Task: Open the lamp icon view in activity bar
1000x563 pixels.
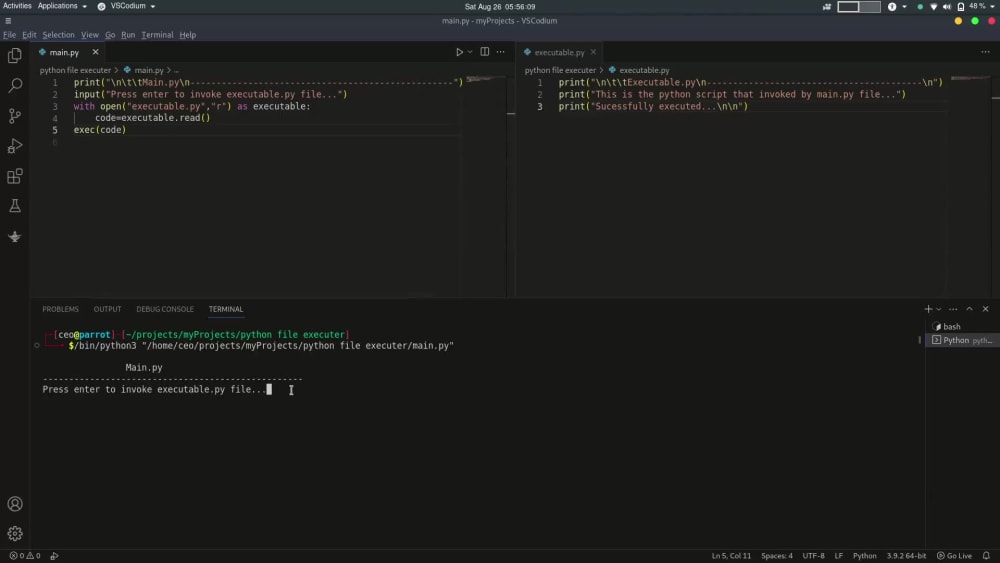Action: (15, 237)
